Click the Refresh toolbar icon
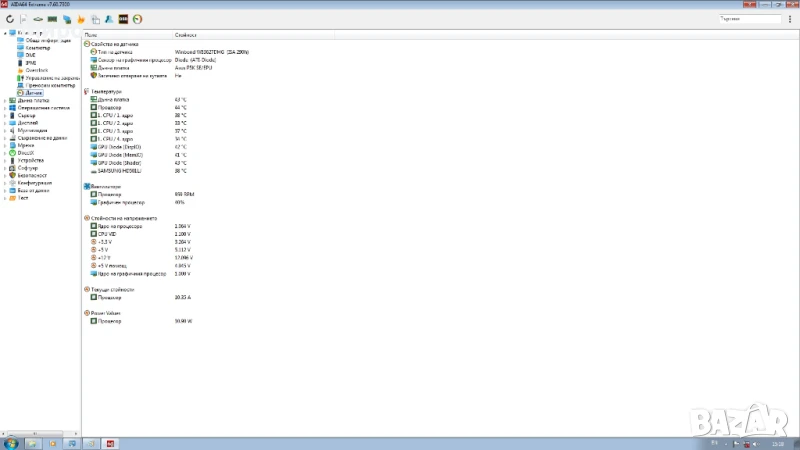 9,19
